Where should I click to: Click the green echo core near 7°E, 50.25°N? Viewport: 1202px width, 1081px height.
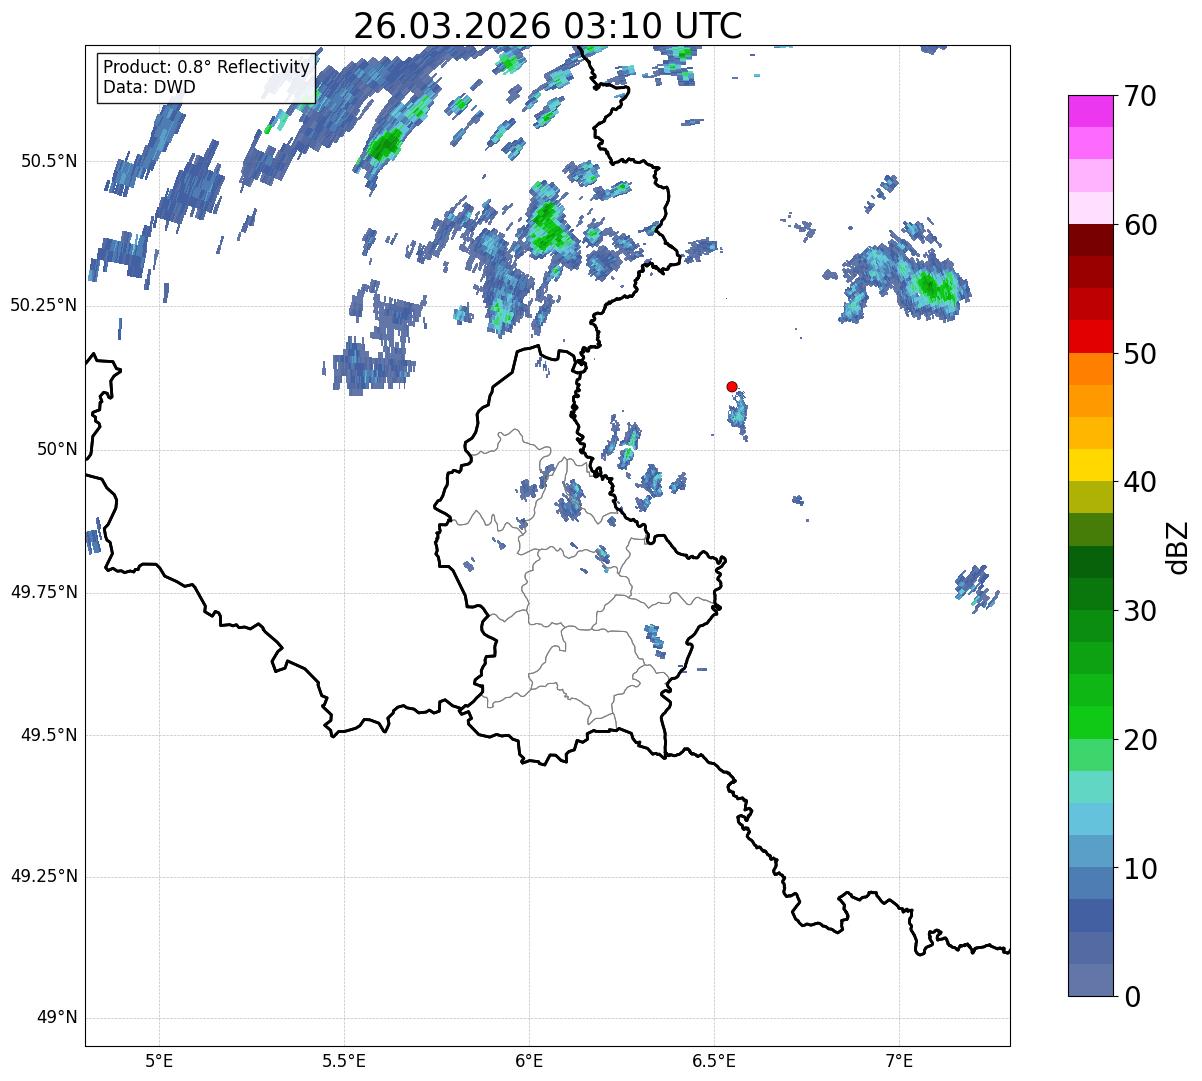tap(934, 287)
